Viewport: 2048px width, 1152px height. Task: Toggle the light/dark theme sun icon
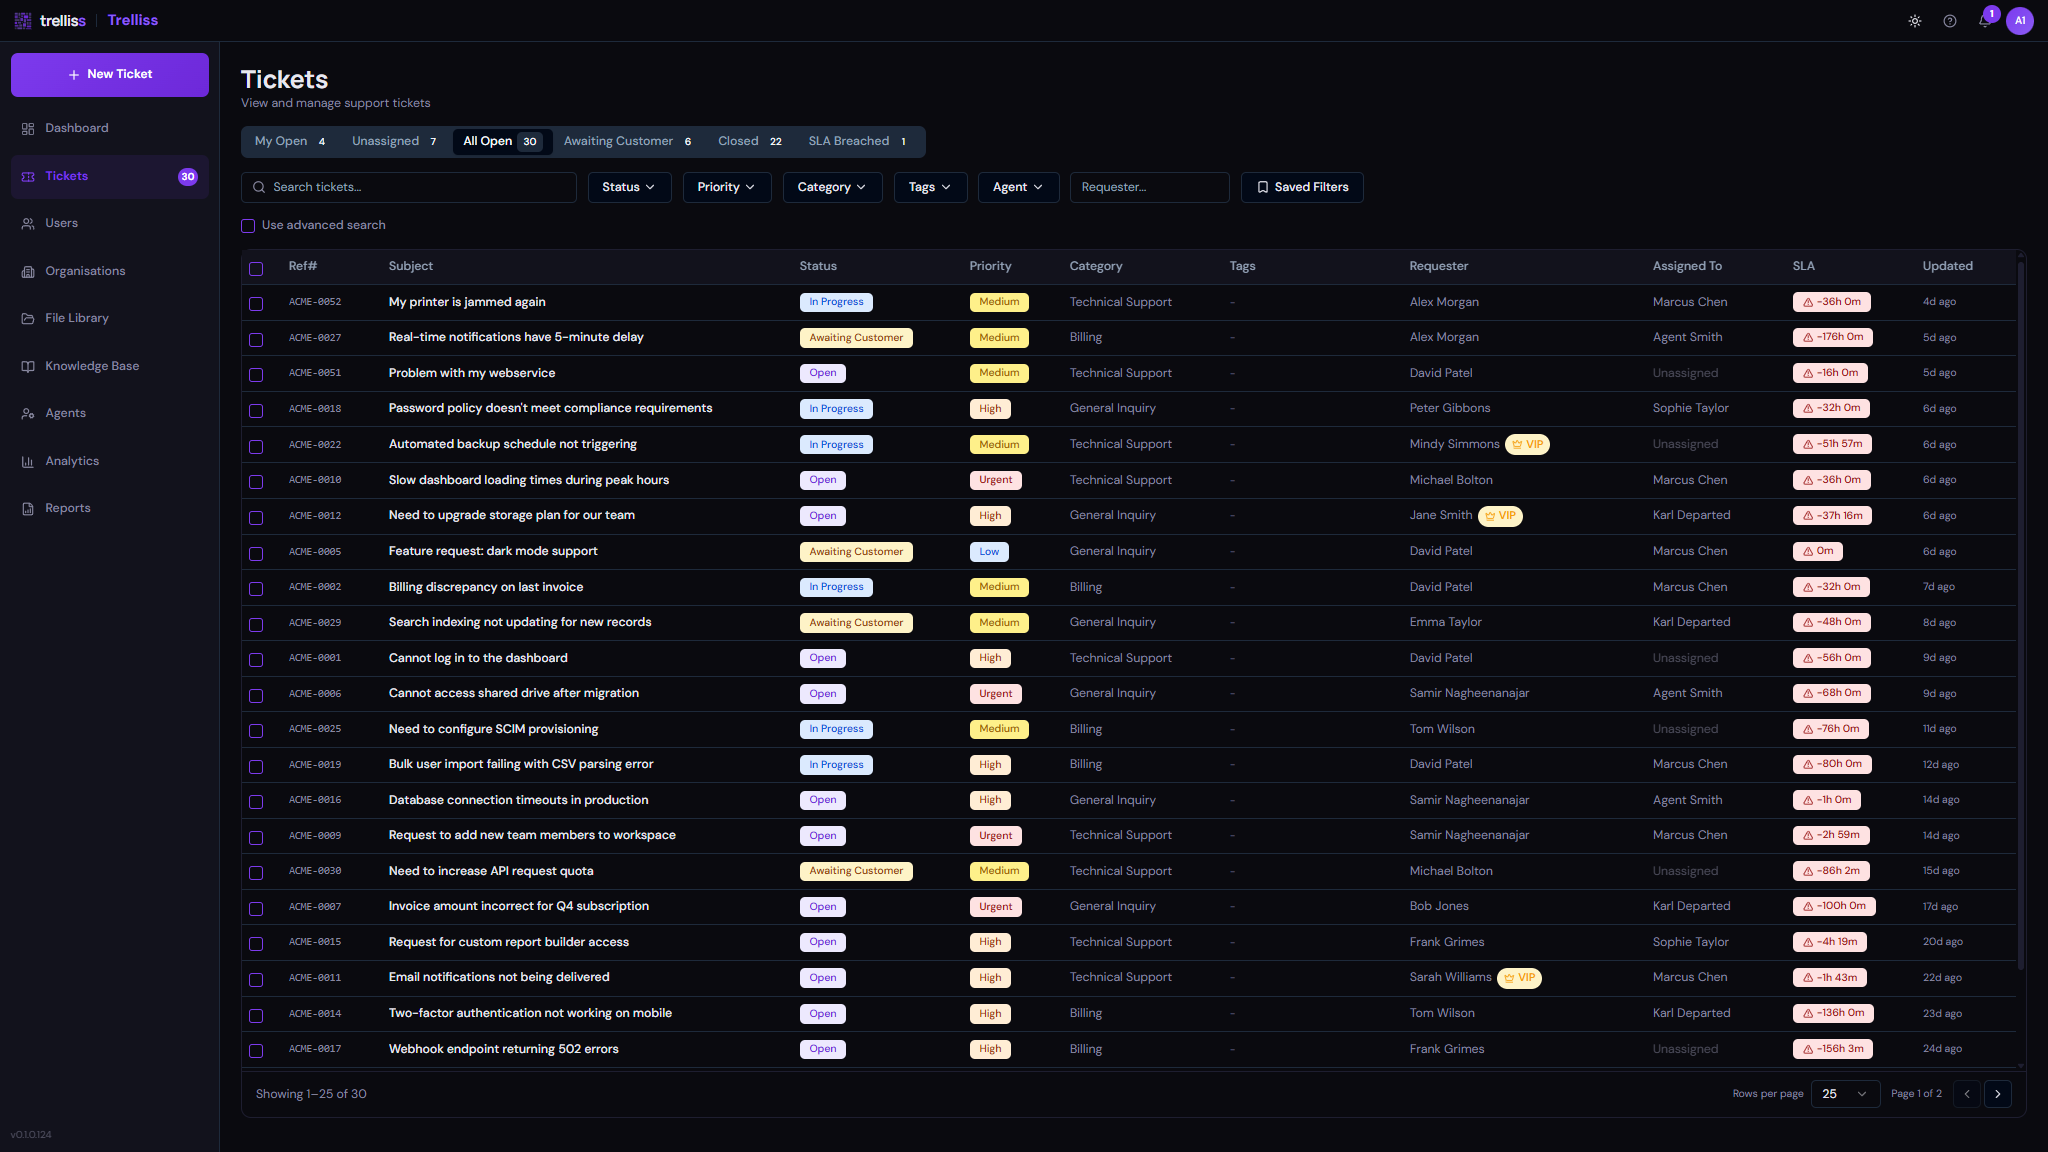[1914, 21]
